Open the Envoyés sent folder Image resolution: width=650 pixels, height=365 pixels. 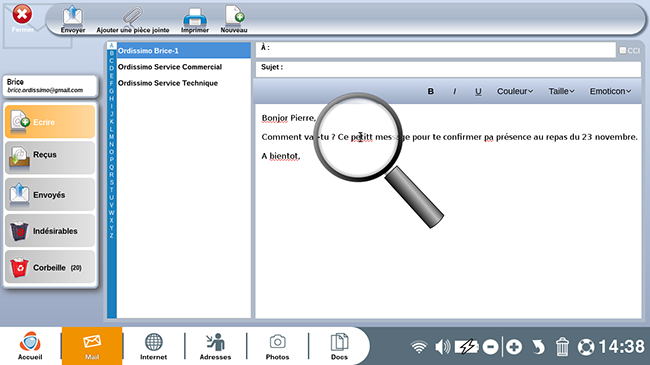point(50,194)
